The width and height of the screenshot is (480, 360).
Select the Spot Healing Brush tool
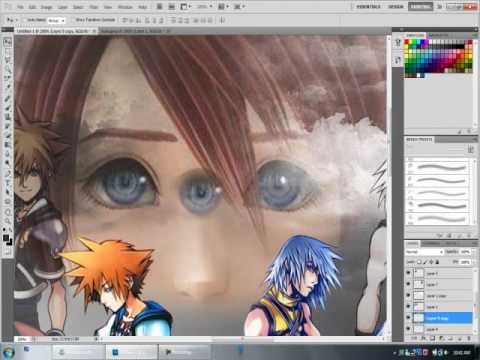pos(7,99)
